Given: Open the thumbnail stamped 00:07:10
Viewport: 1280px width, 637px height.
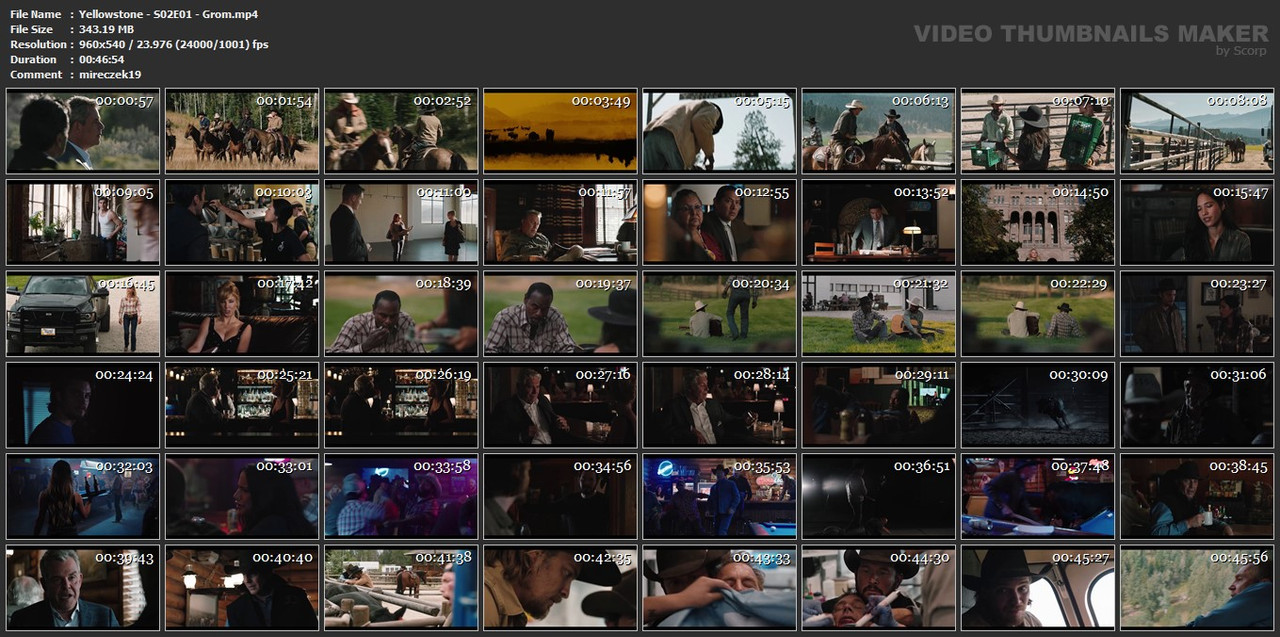Looking at the screenshot, I should 1038,131.
